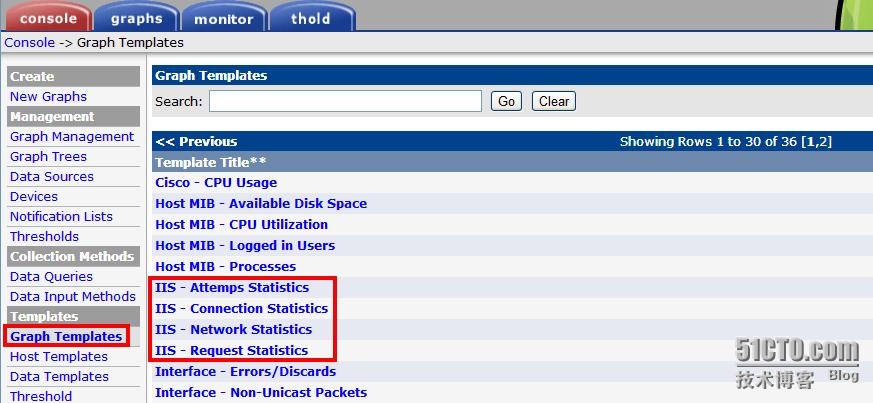Select Graph Templates in sidebar

pyautogui.click(x=66, y=336)
